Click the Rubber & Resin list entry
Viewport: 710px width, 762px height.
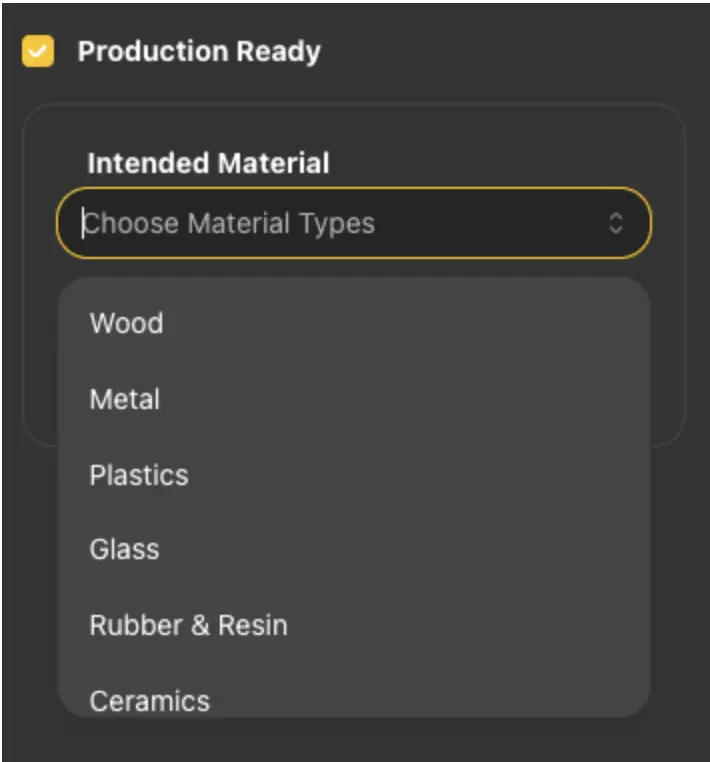[188, 625]
